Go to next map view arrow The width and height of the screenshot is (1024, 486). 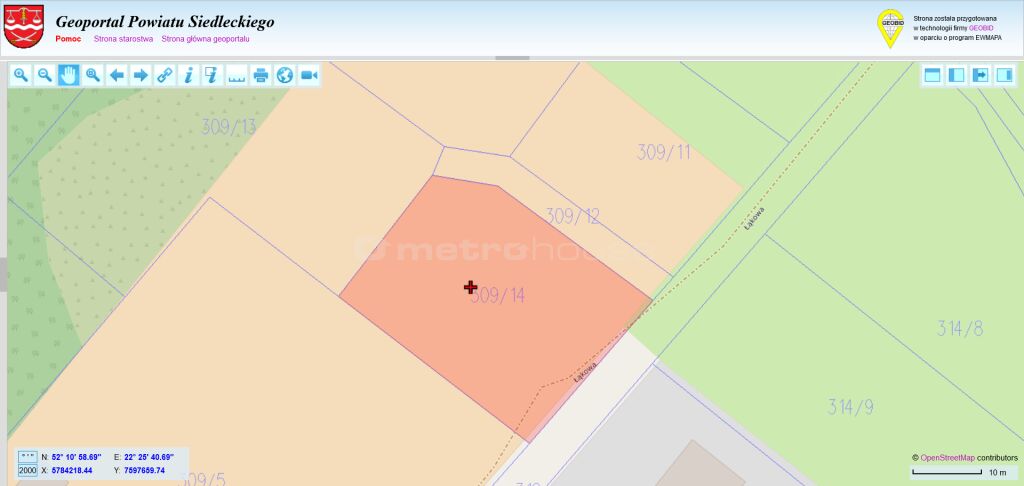(x=140, y=75)
